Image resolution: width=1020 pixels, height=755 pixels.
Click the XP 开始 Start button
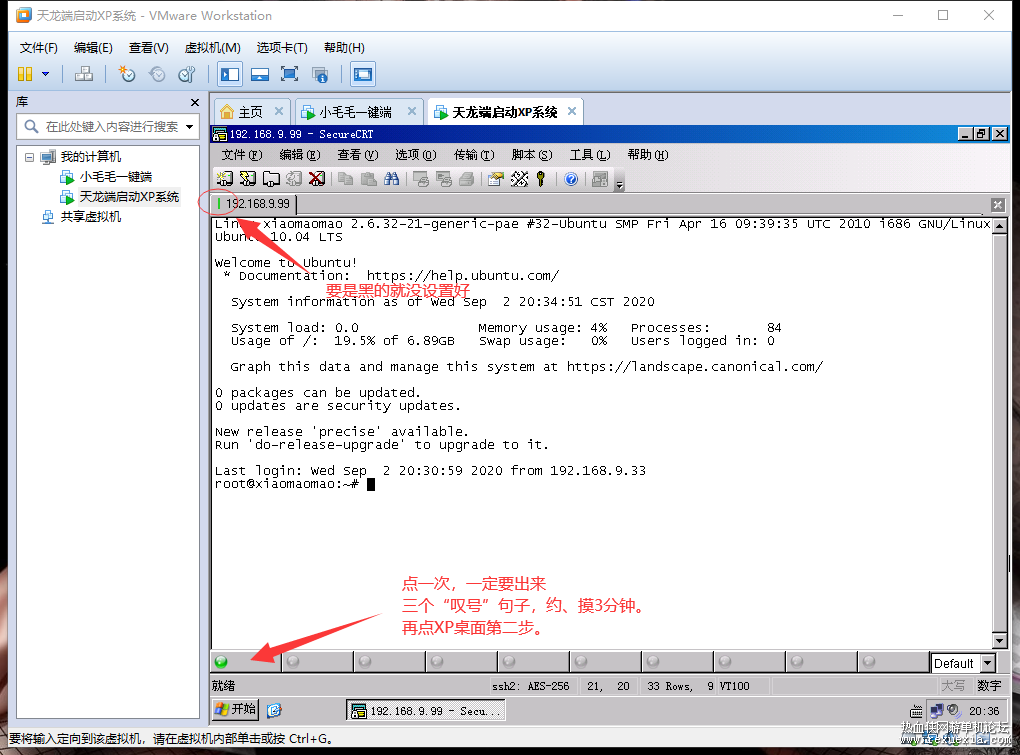click(236, 709)
